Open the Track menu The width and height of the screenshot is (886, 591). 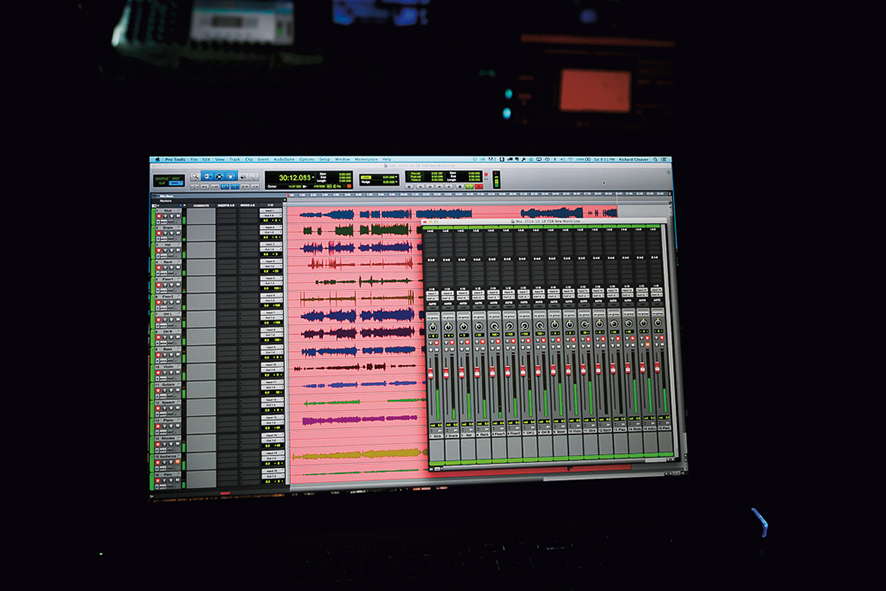point(234,159)
